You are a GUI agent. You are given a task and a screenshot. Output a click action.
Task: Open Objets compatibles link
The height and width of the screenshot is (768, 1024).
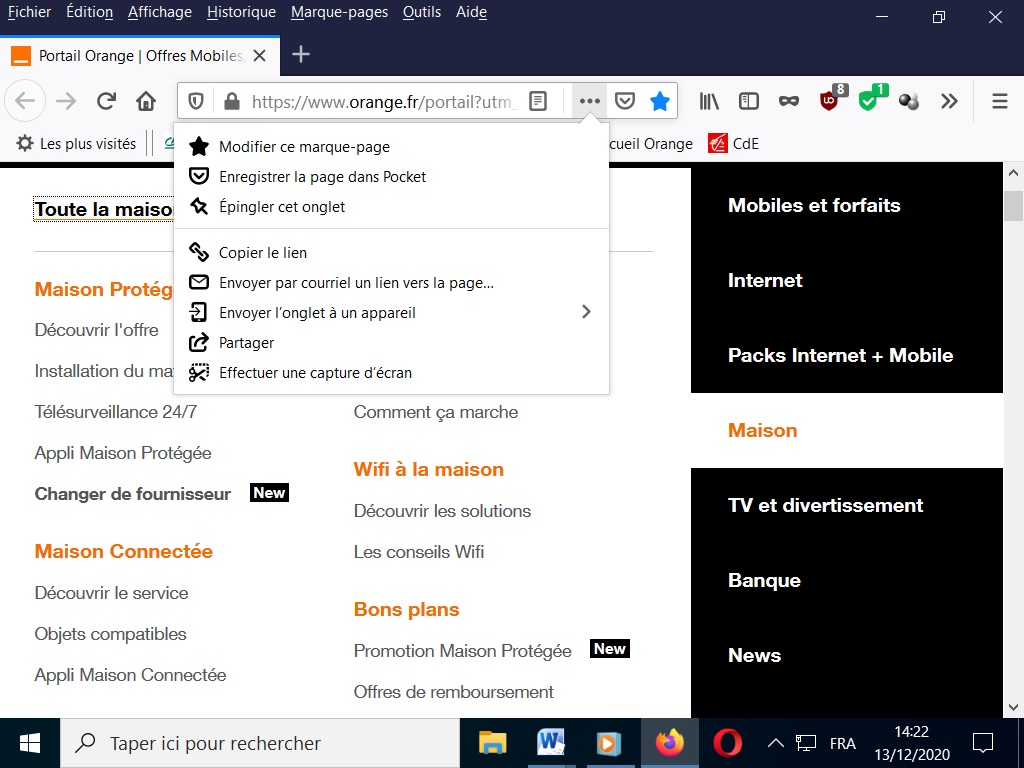click(110, 633)
